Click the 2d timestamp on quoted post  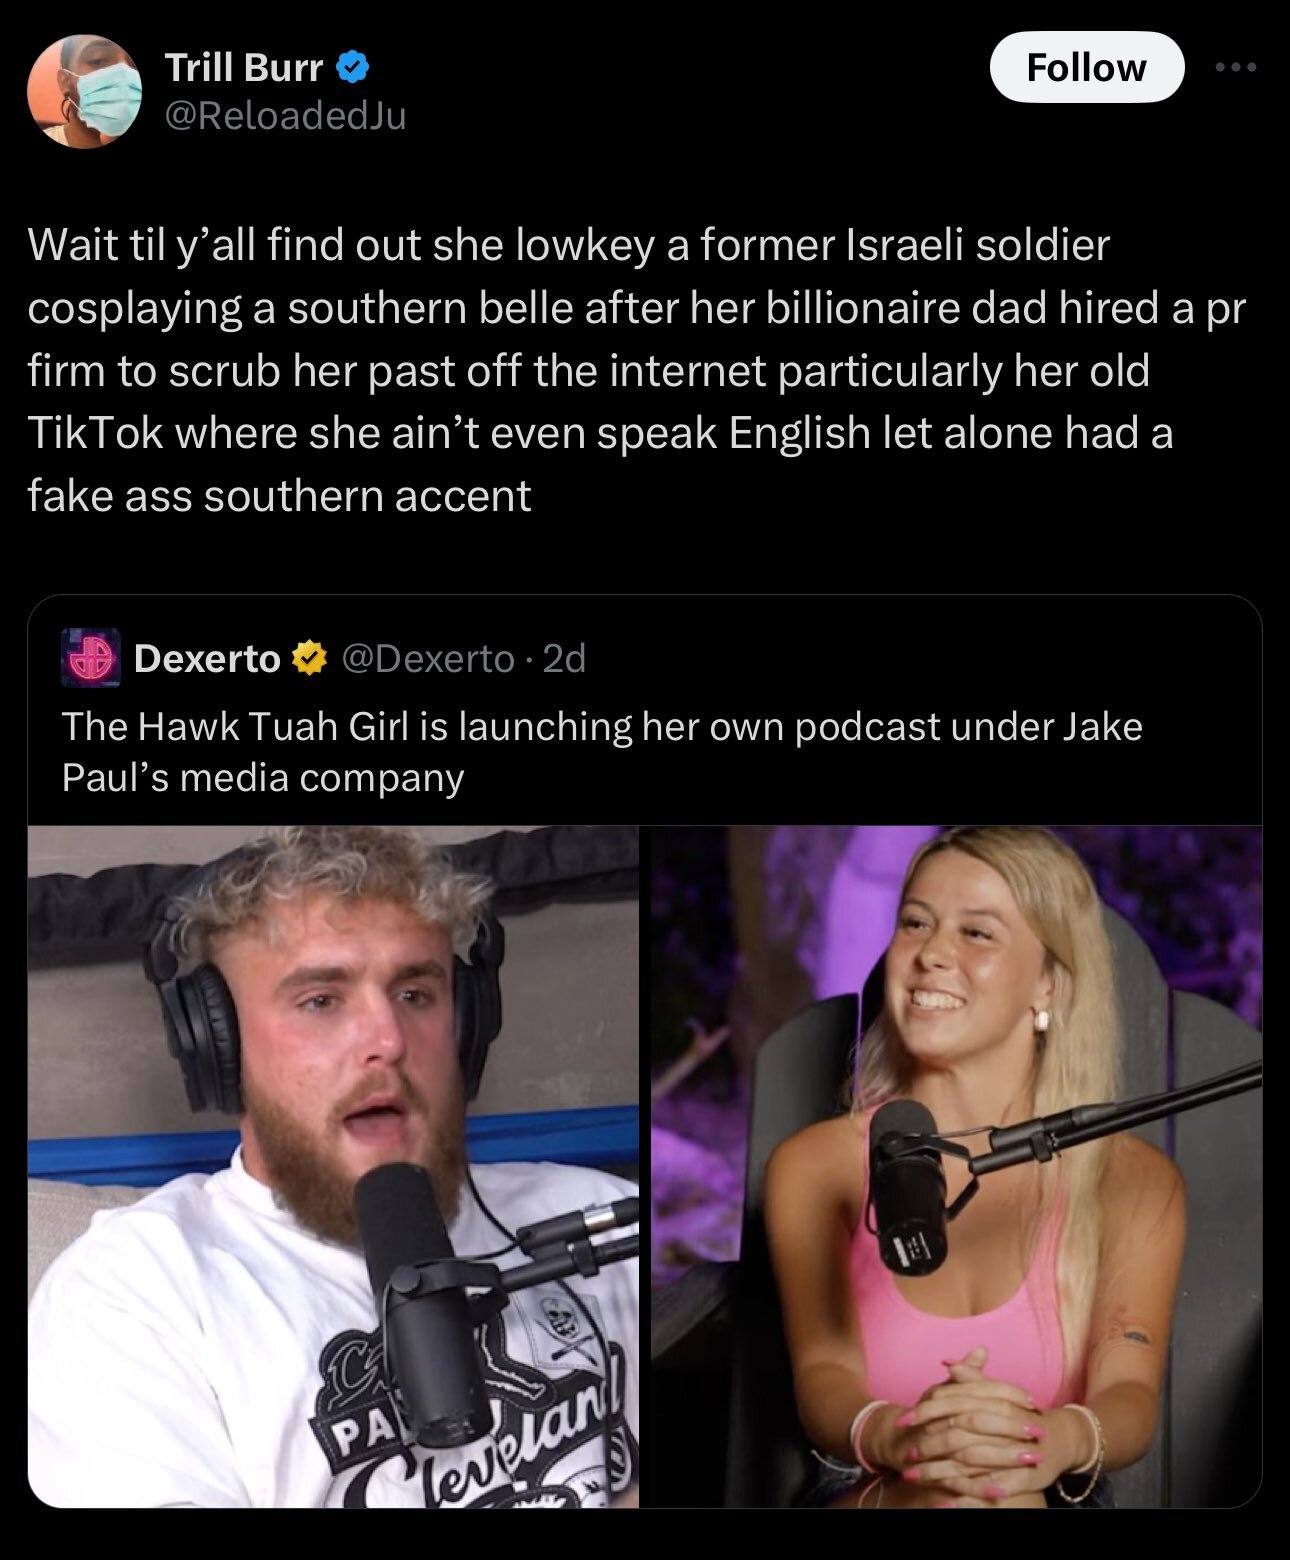point(564,659)
